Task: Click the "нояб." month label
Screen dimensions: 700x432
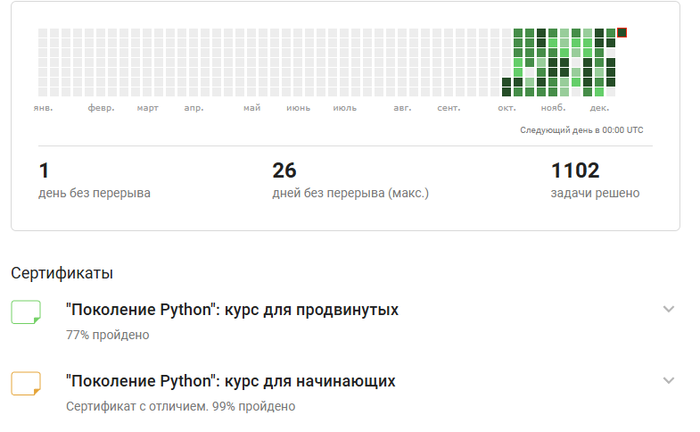Action: point(553,108)
